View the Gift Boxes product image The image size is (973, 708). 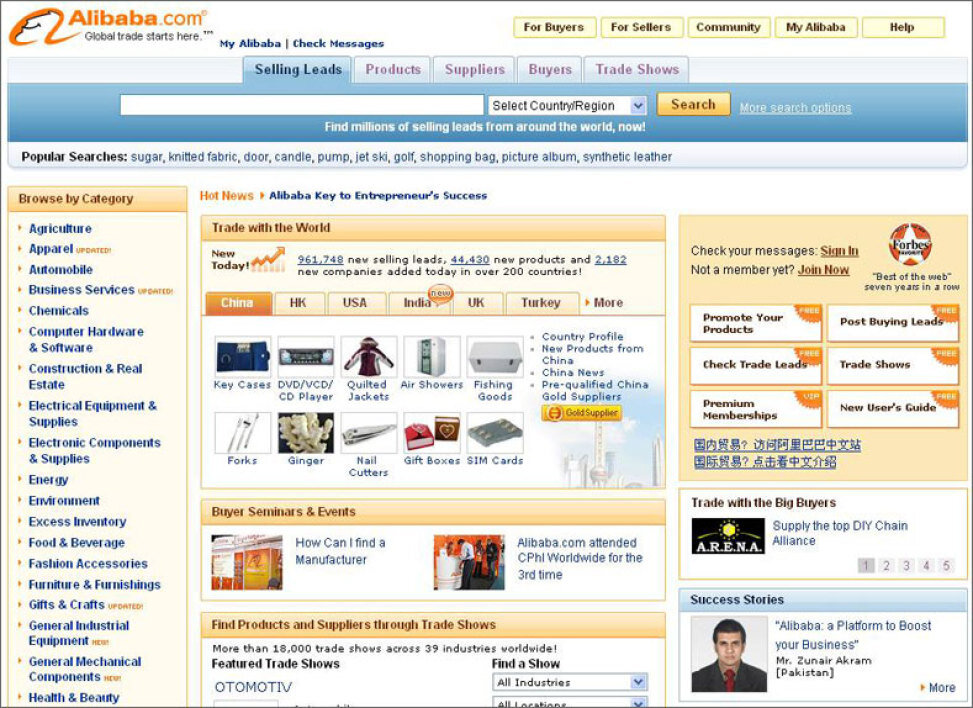coord(432,433)
